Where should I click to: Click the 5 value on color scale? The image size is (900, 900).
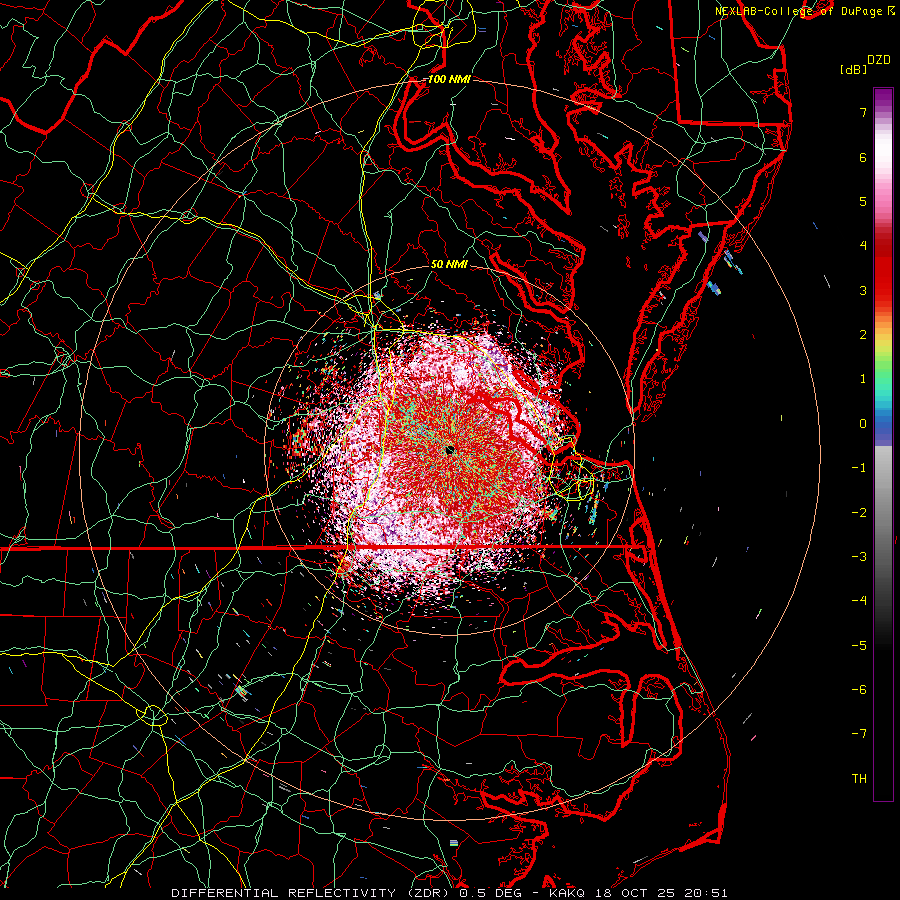[863, 201]
